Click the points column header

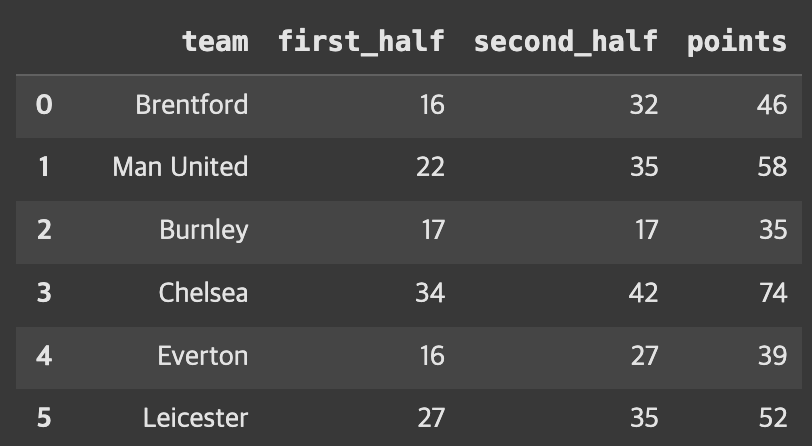pyautogui.click(x=737, y=42)
